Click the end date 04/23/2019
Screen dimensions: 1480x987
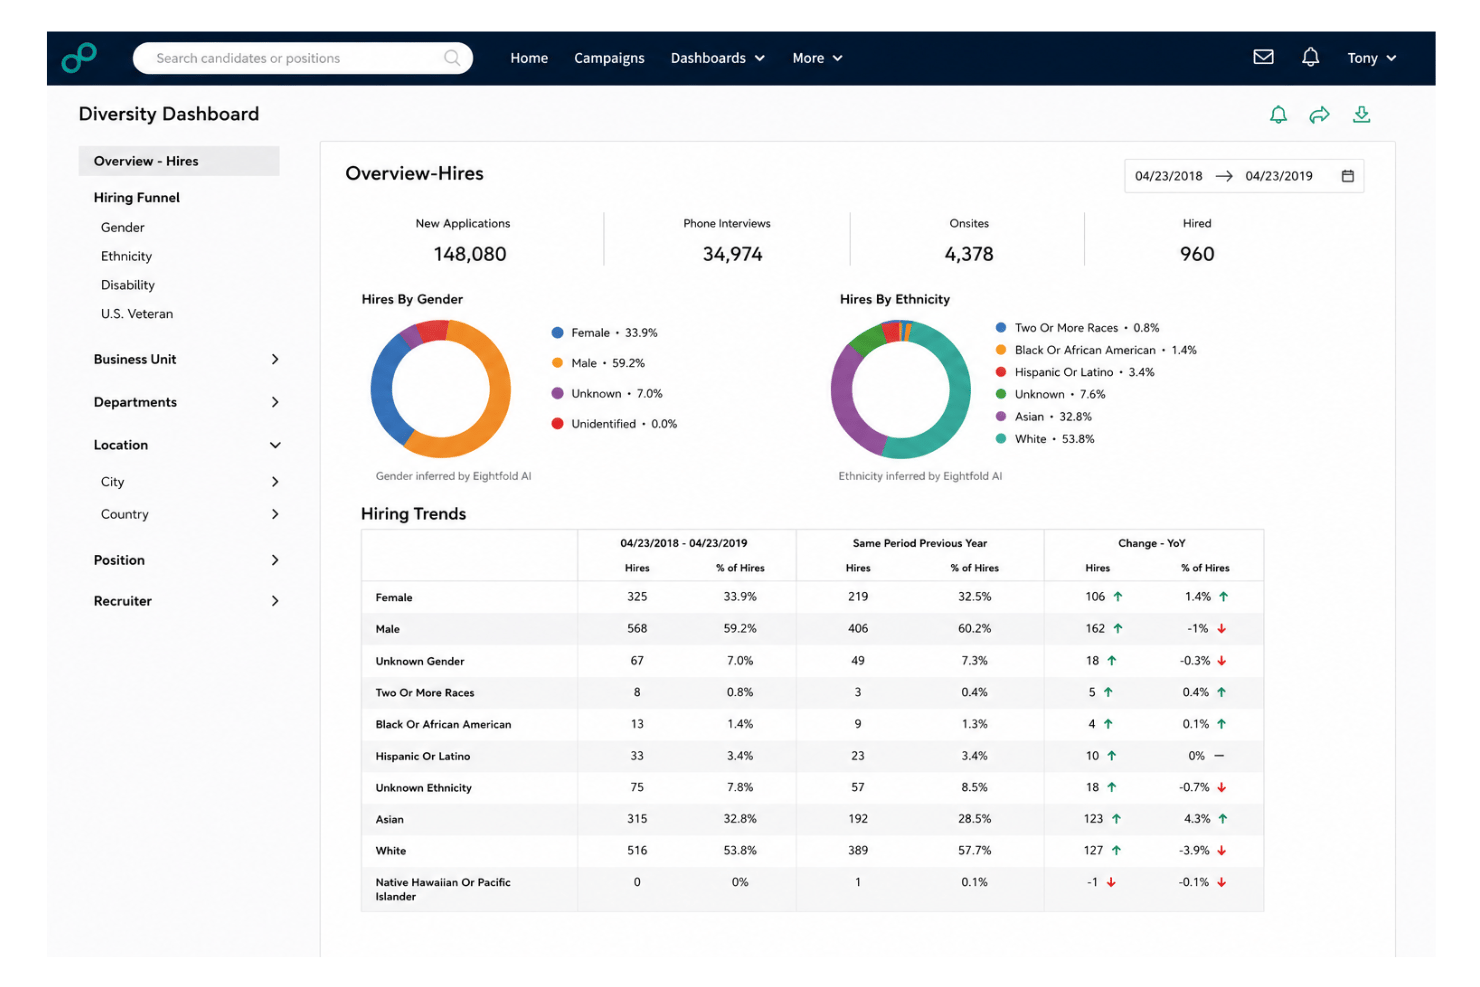point(1279,176)
